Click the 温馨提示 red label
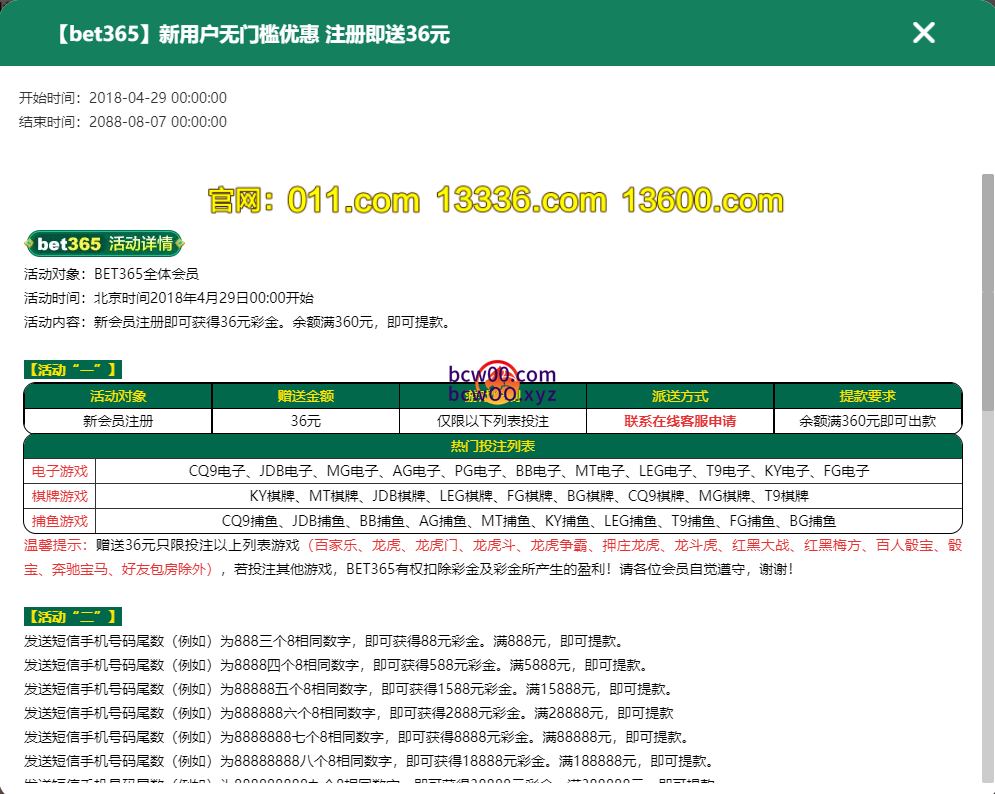Viewport: 995px width, 794px height. coord(56,545)
